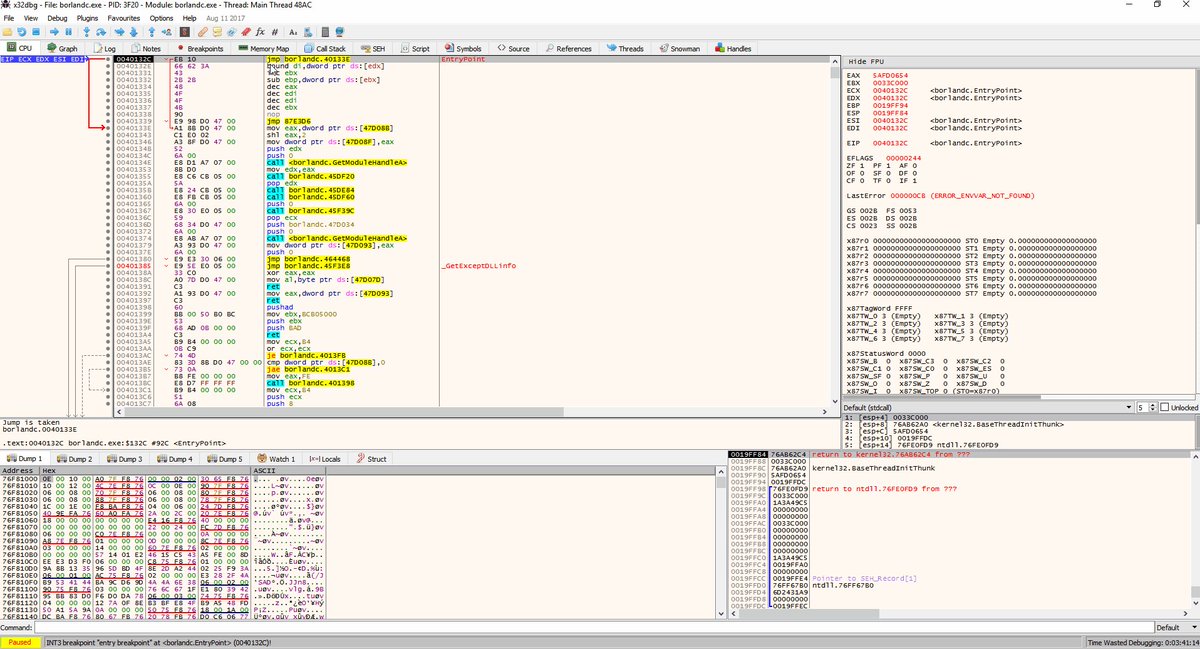Click the Trace into toolbar icon
1200x649 pixels.
[x=119, y=32]
